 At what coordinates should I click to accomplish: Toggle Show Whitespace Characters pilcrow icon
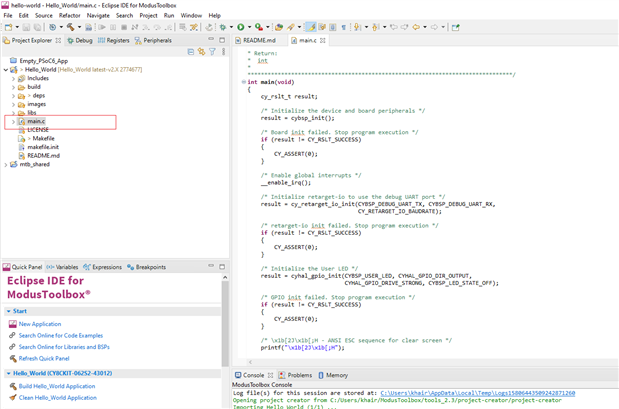pos(344,27)
